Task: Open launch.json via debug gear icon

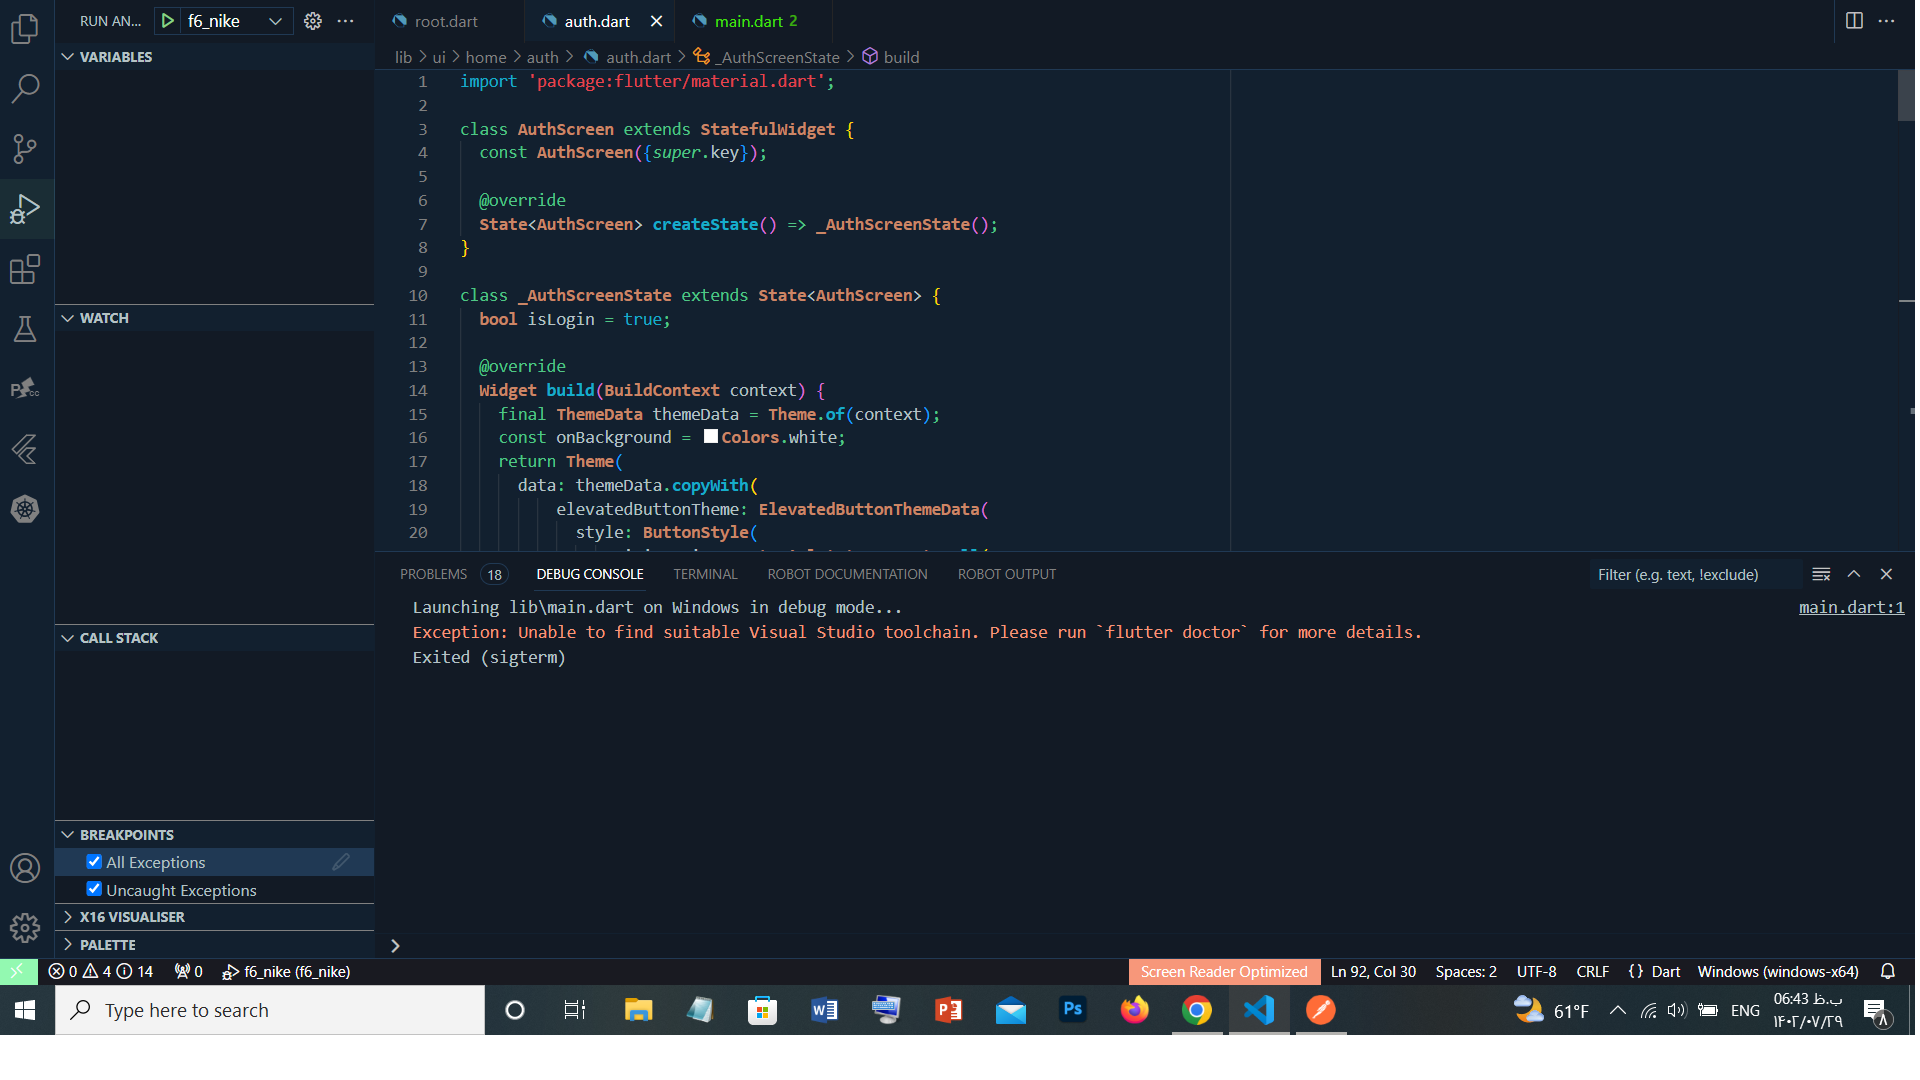Action: [313, 21]
